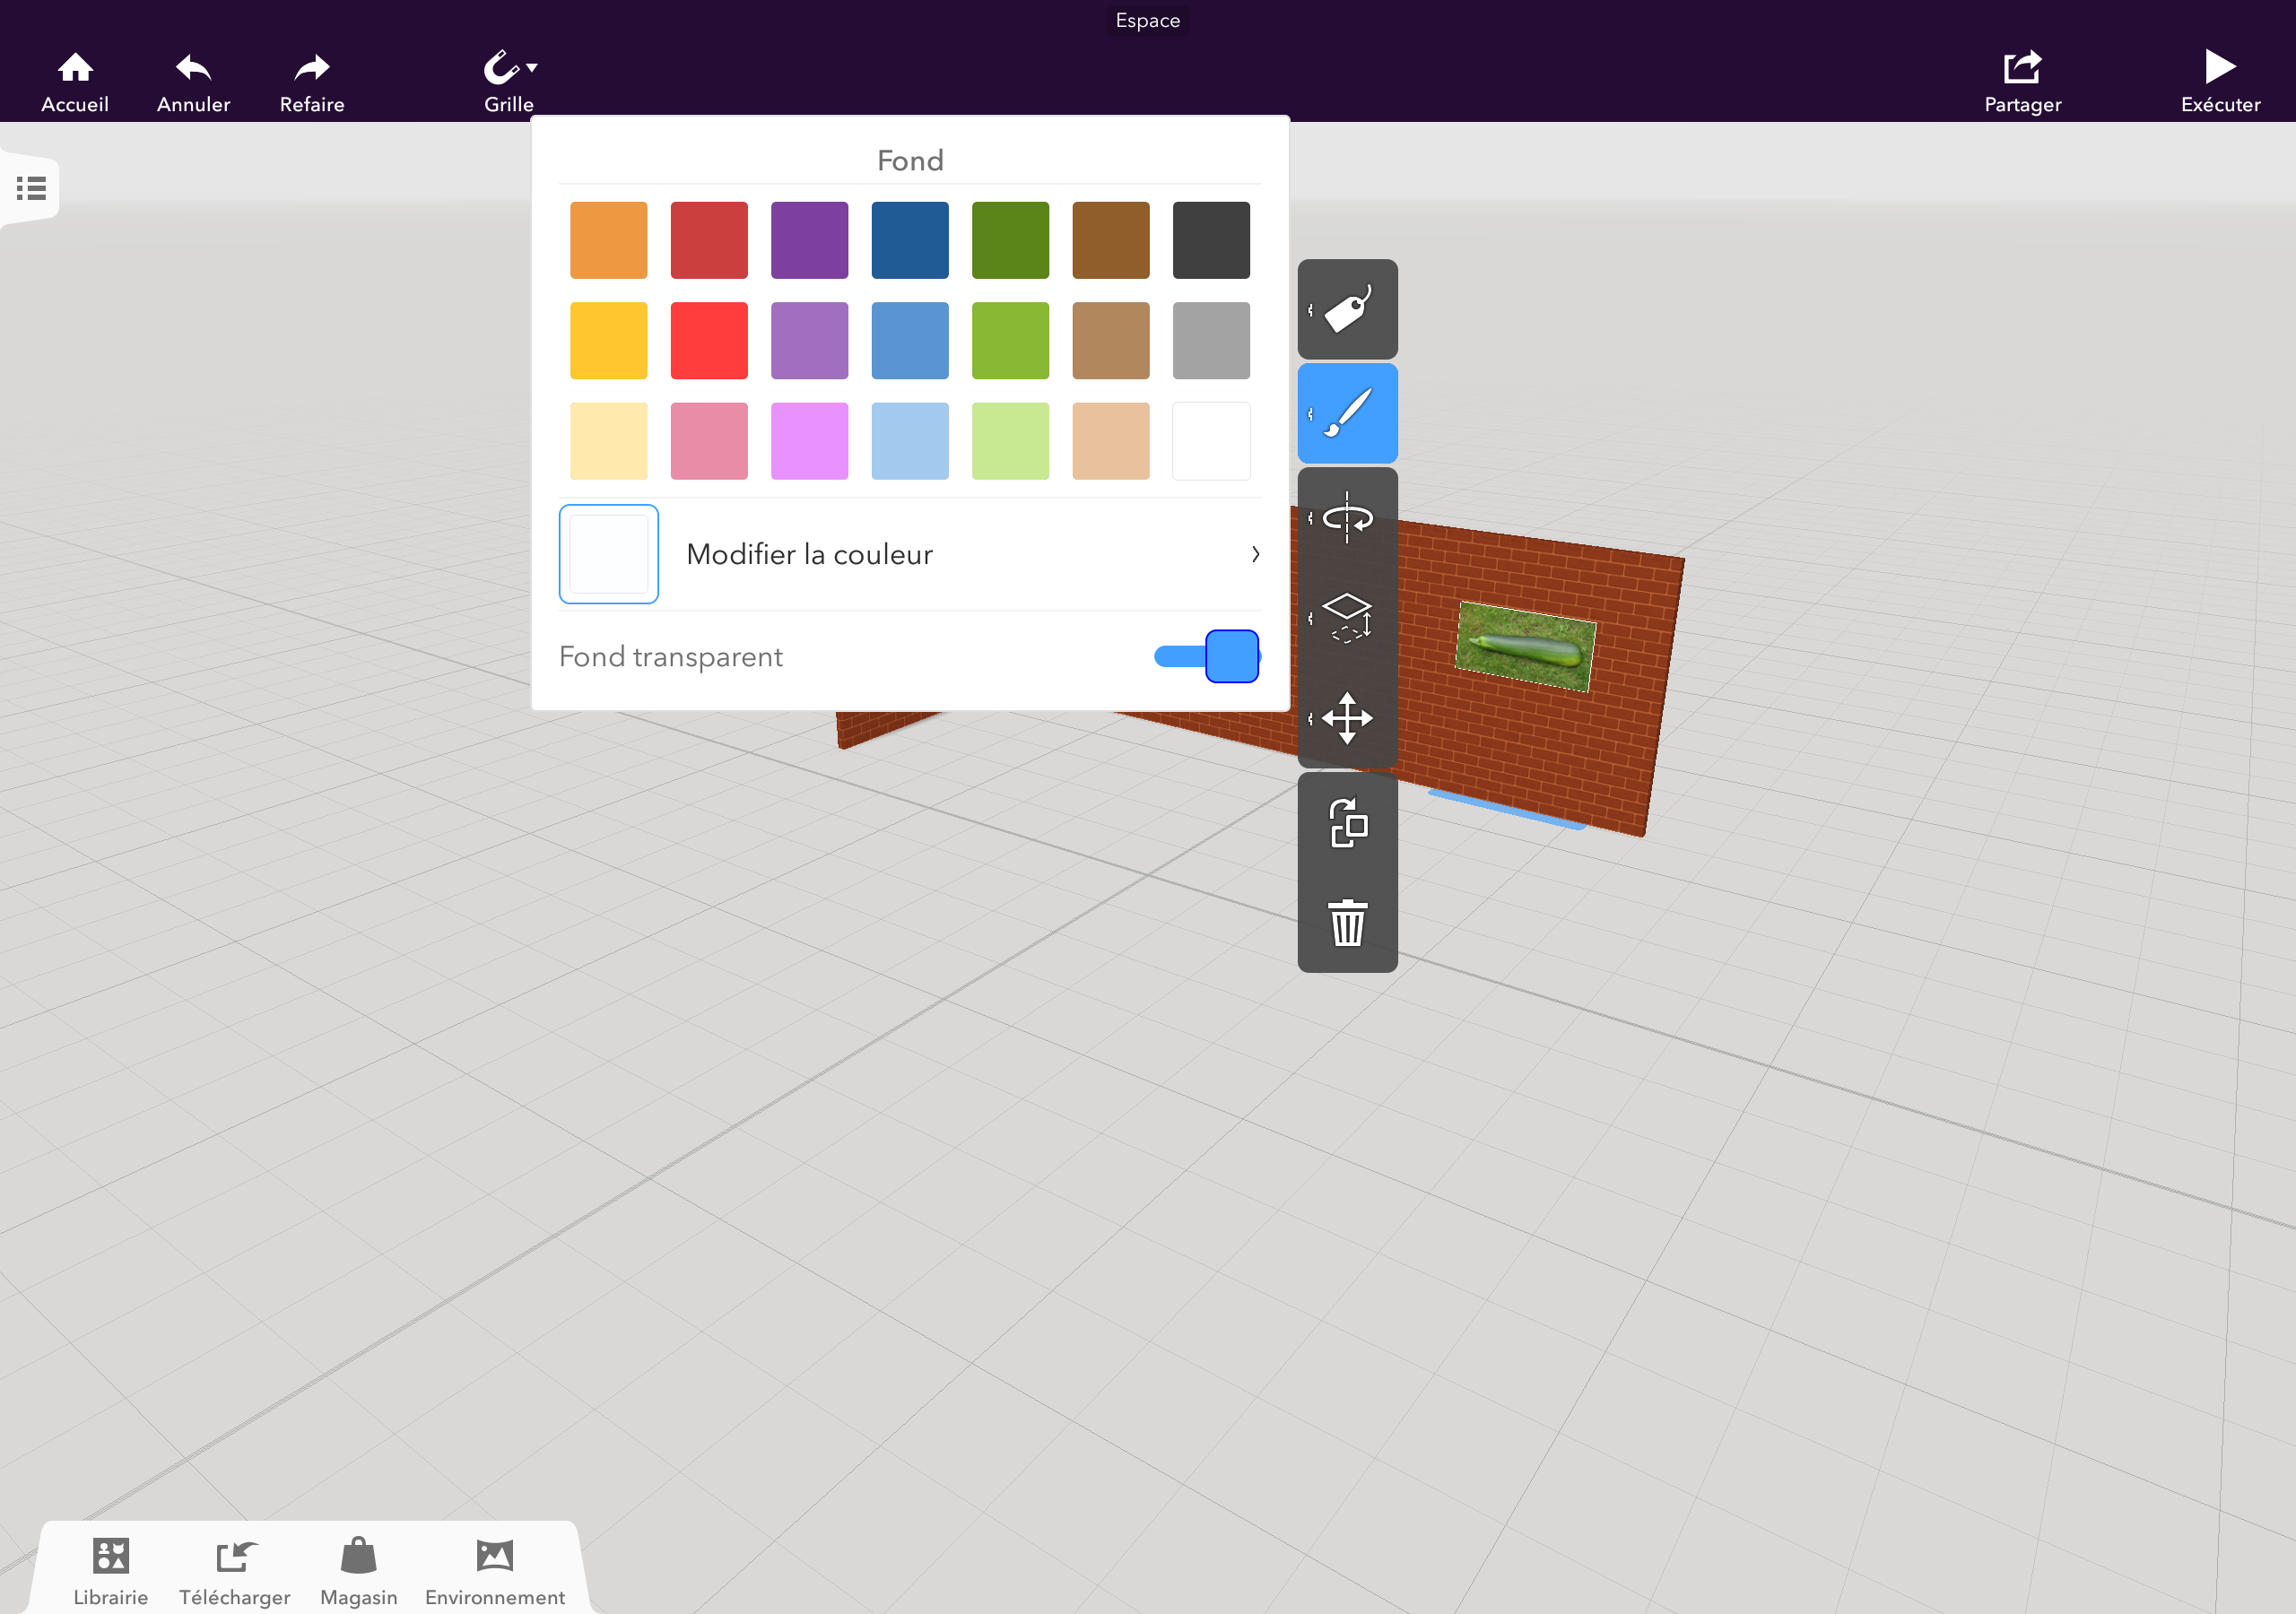Expand Modifier la couleur chevron
Viewport: 2296px width, 1614px height.
1255,554
